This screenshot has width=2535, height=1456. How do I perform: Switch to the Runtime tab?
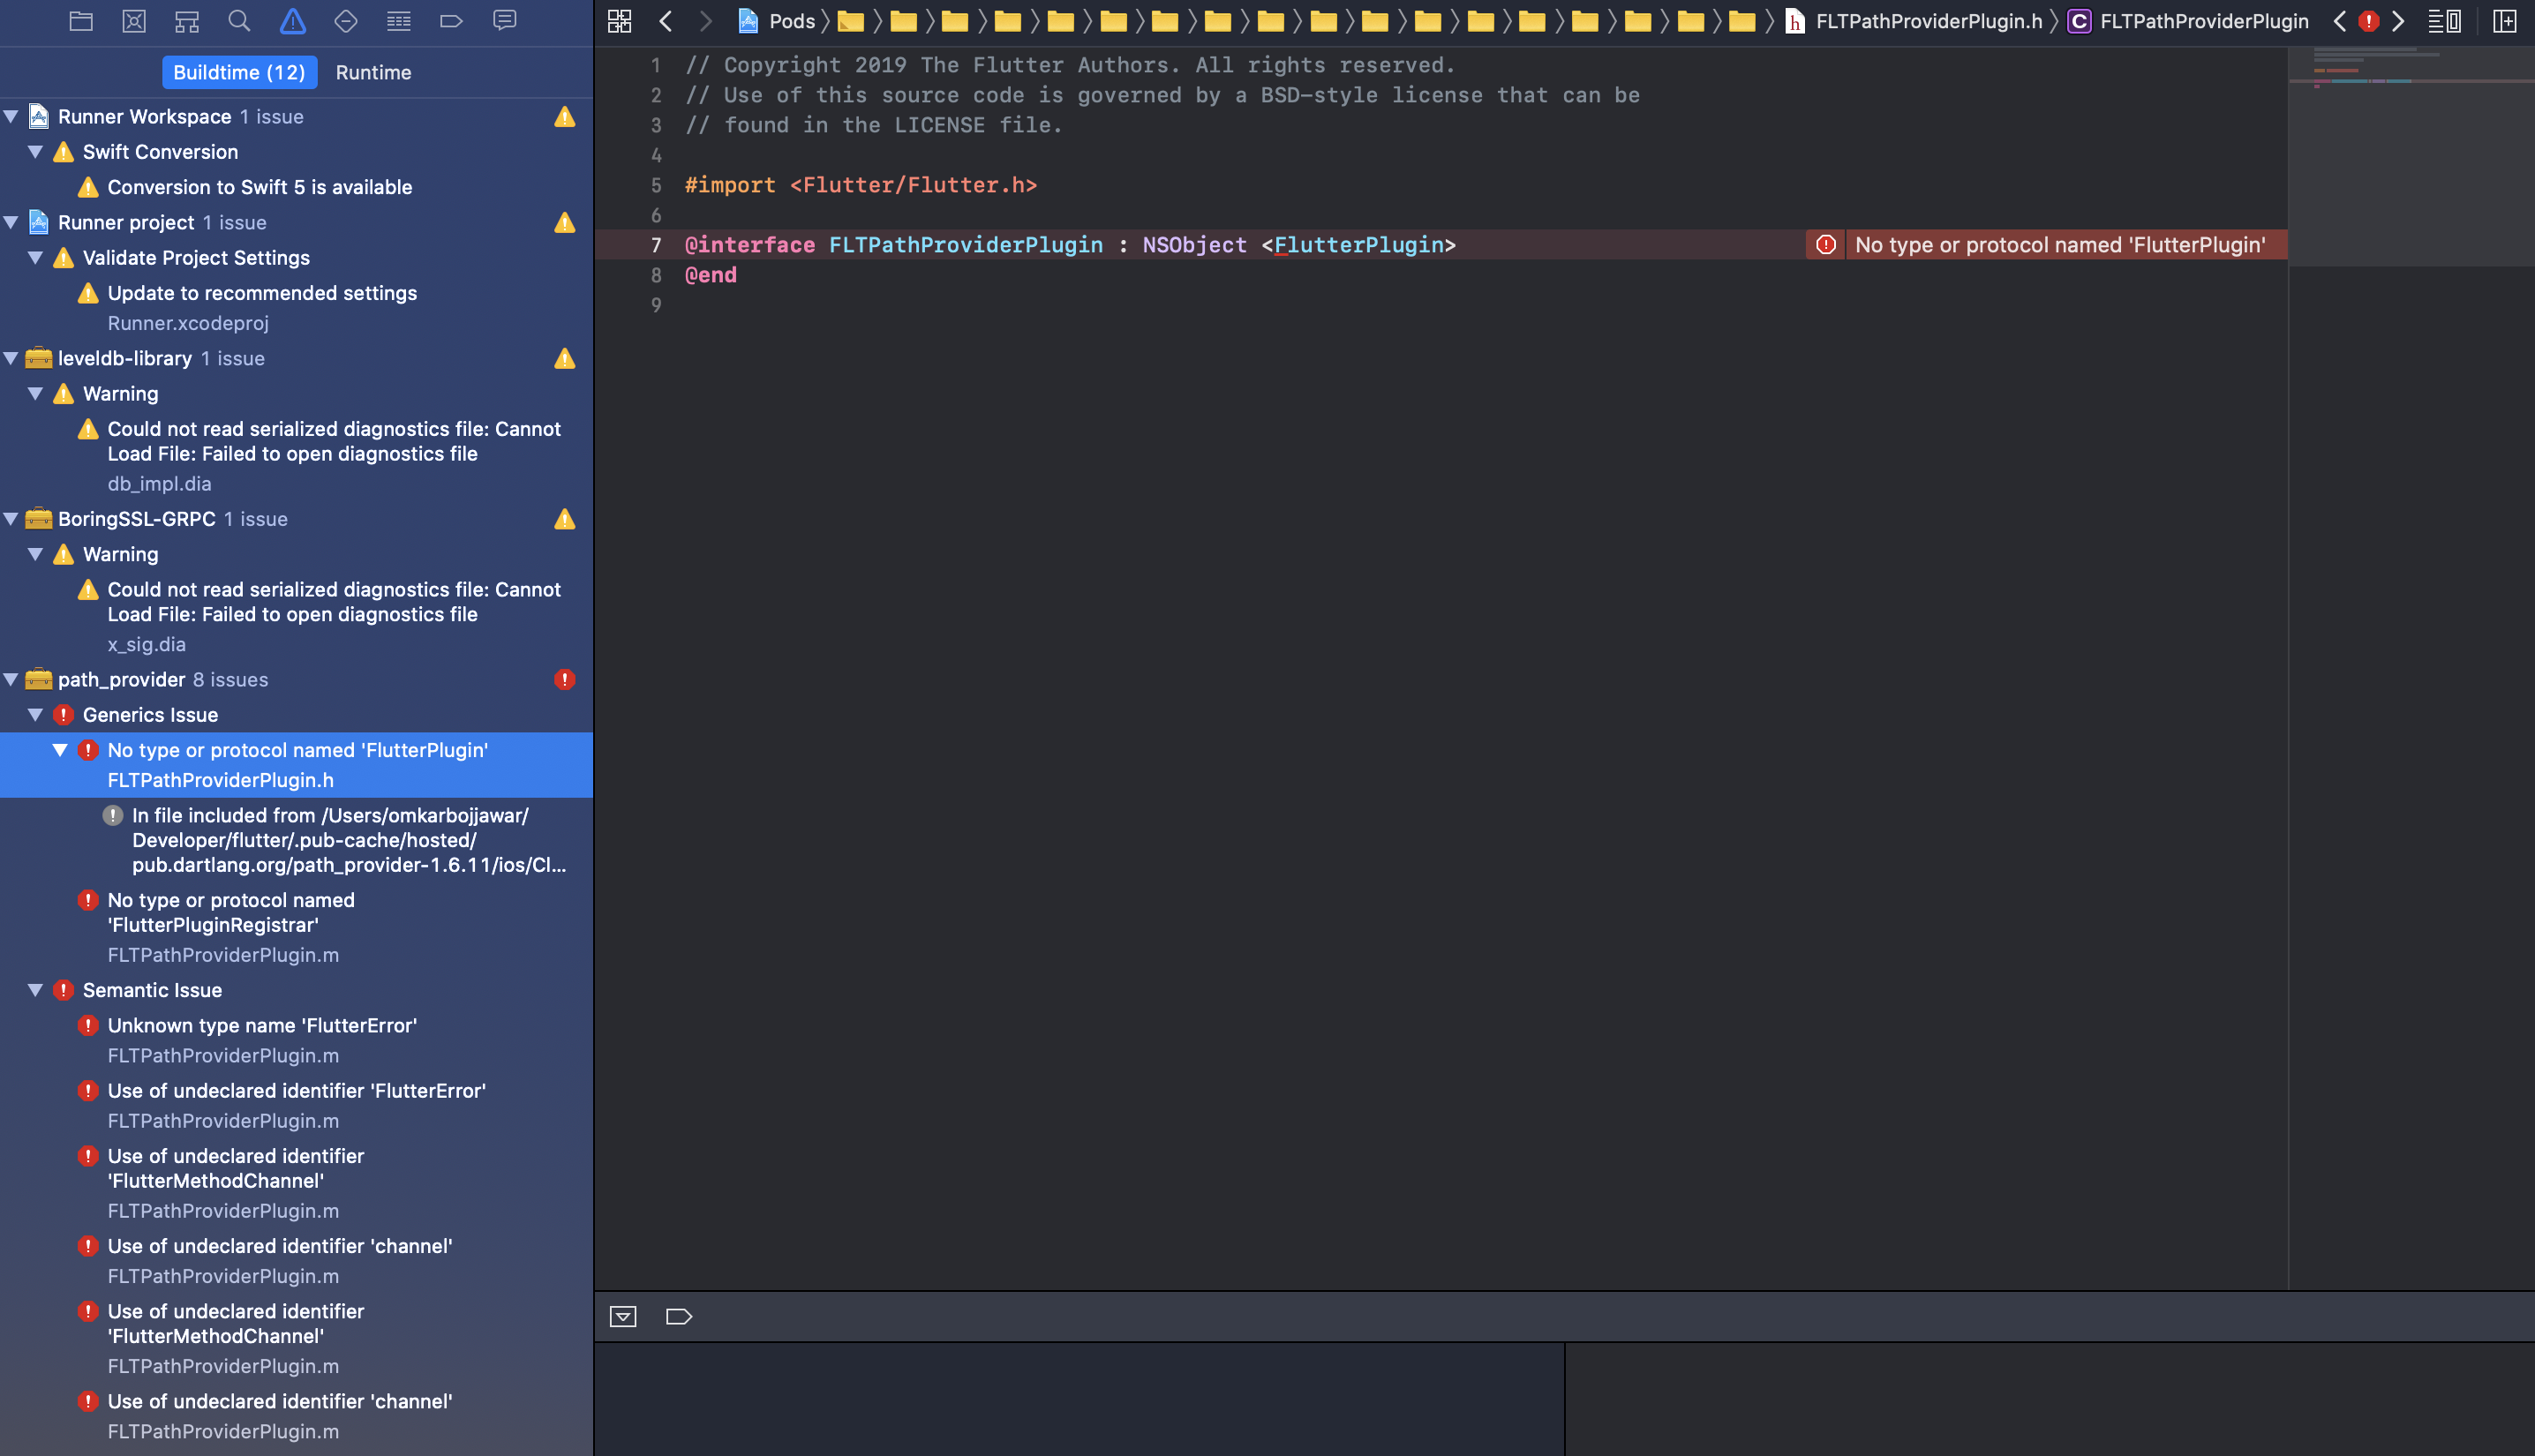[x=373, y=72]
